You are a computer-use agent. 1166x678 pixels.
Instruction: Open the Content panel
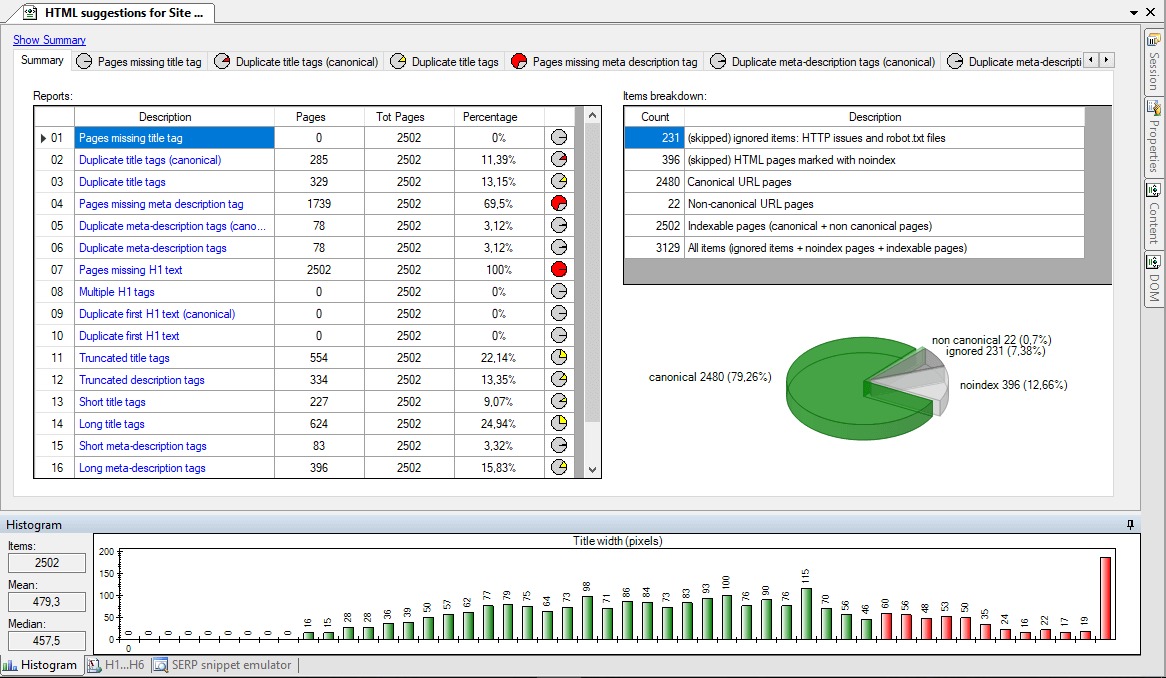1152,215
